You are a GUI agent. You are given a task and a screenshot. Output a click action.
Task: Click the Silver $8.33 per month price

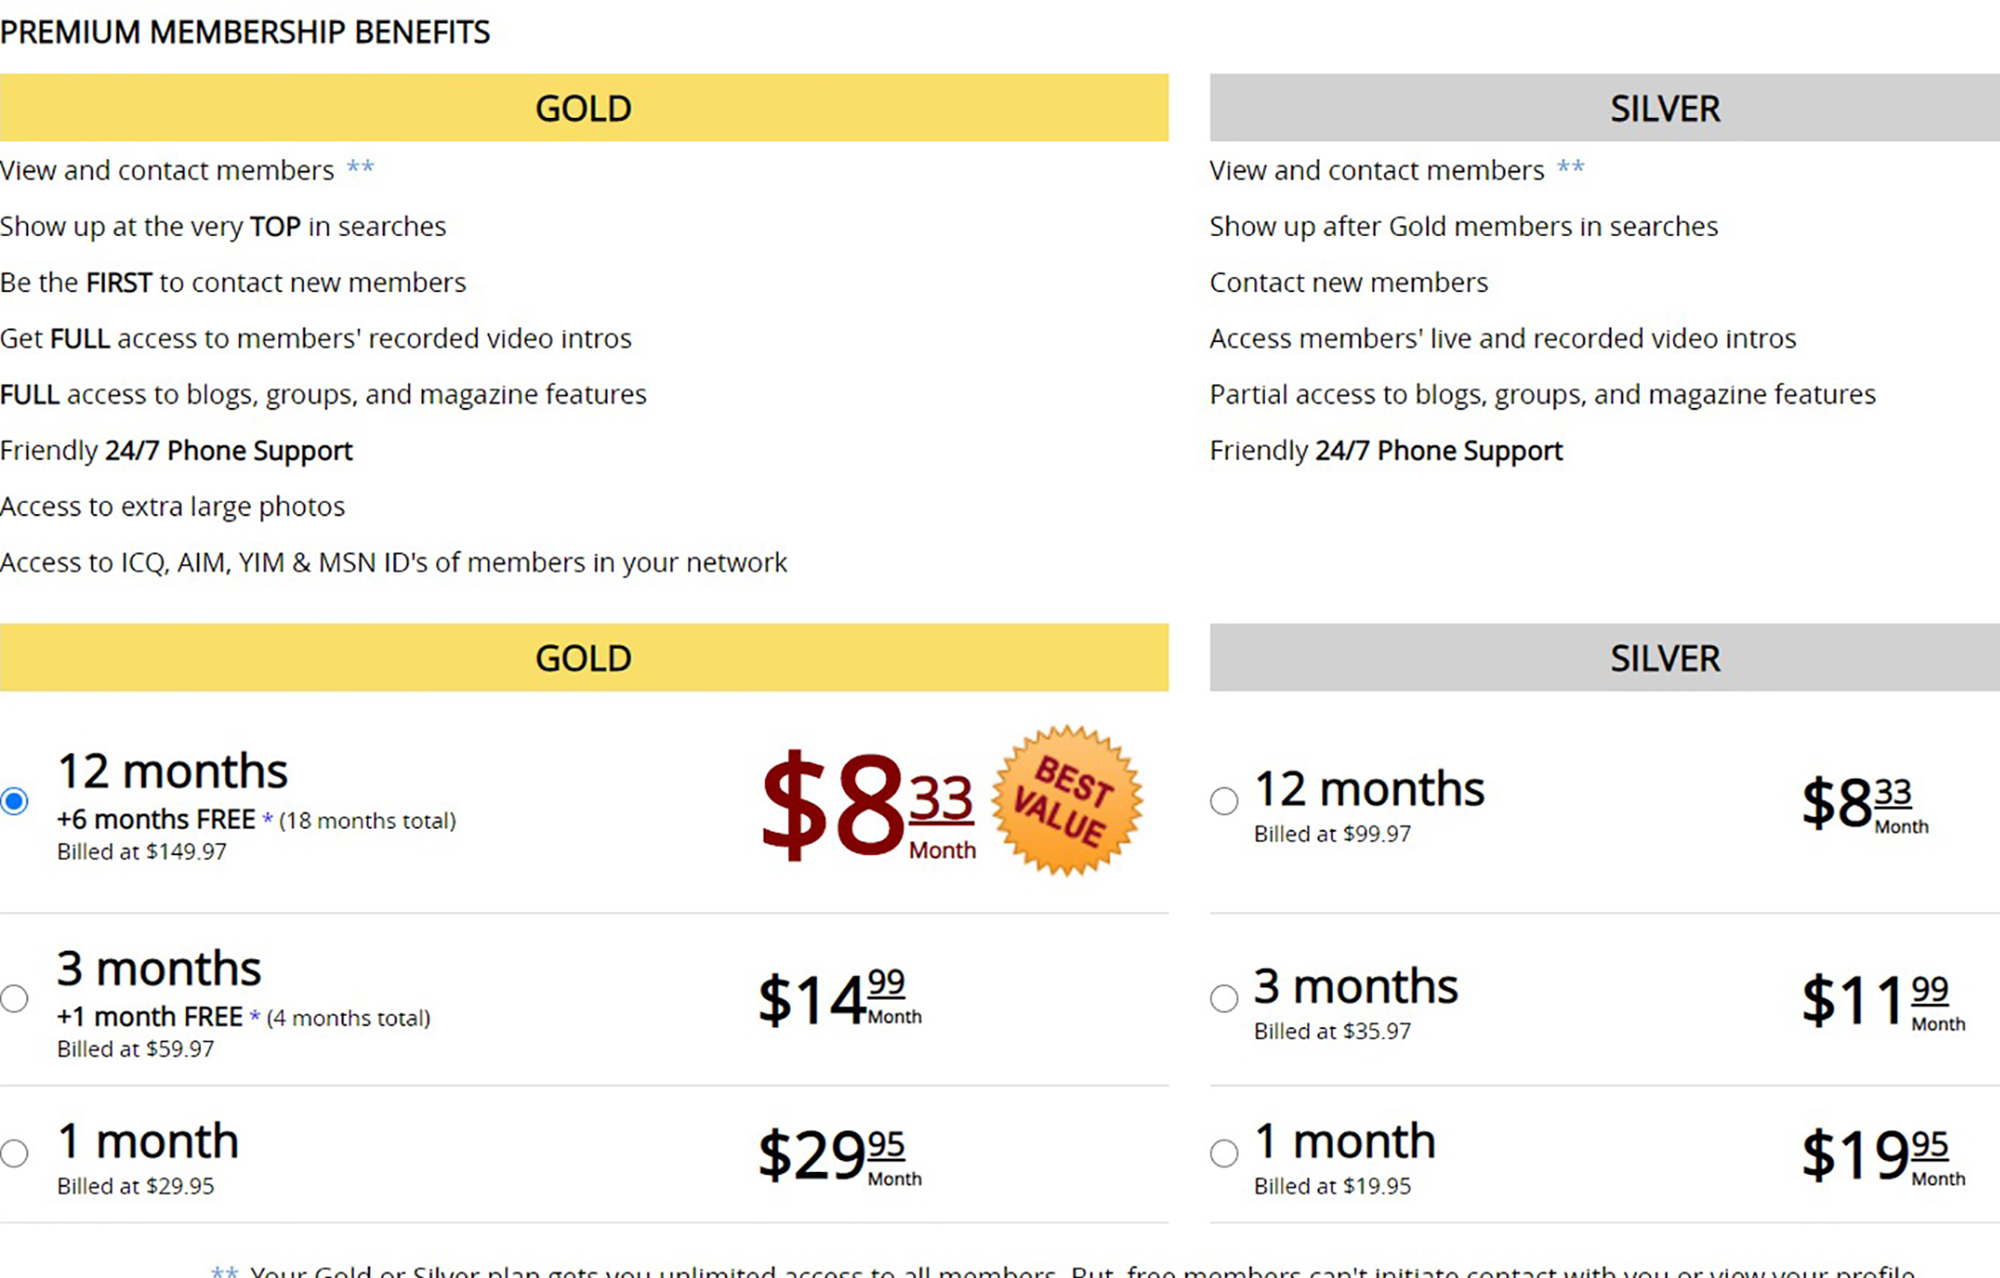[x=1865, y=804]
